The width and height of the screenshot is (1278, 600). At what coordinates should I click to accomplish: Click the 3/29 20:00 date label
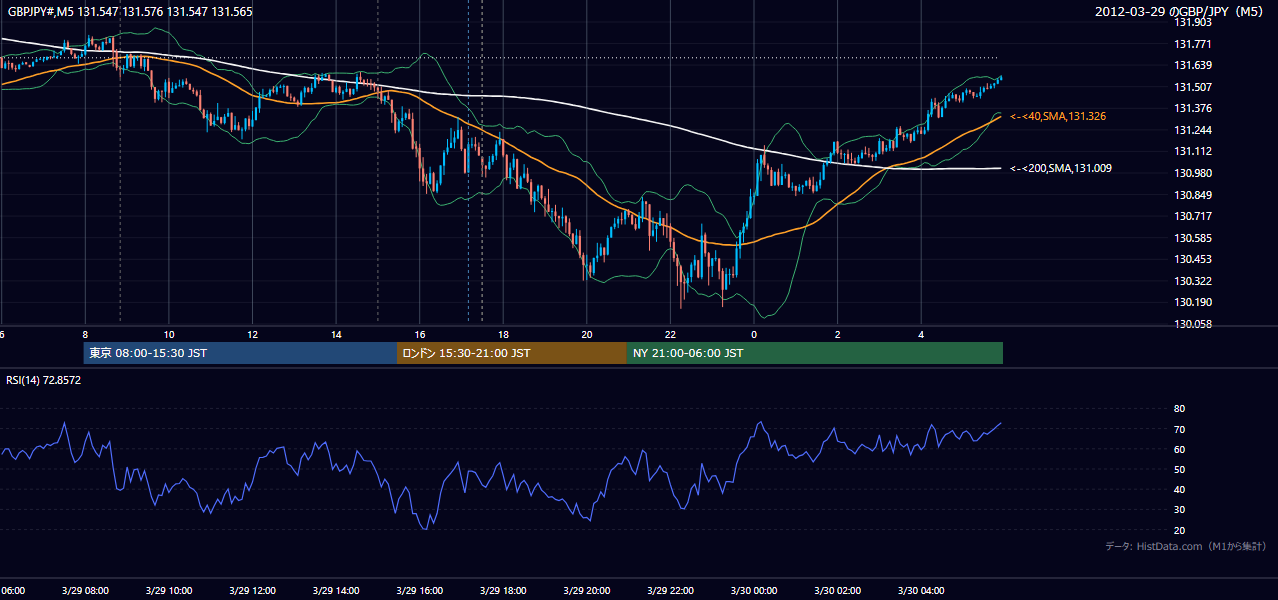[587, 591]
